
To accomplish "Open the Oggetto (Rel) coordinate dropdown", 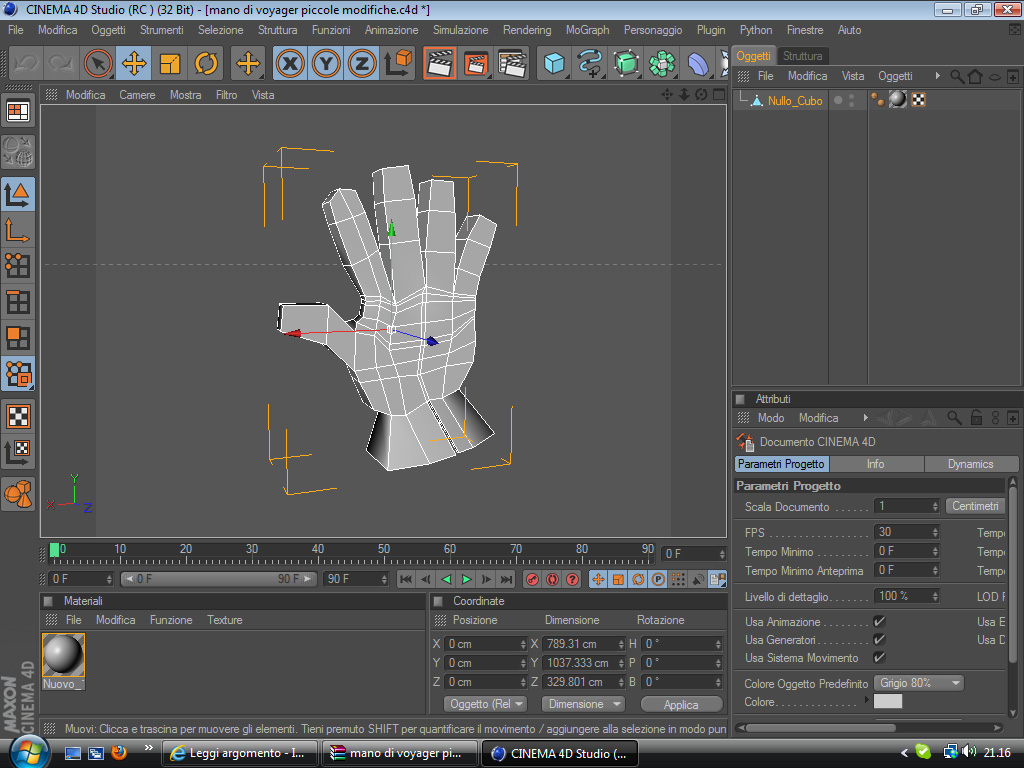I will (485, 704).
